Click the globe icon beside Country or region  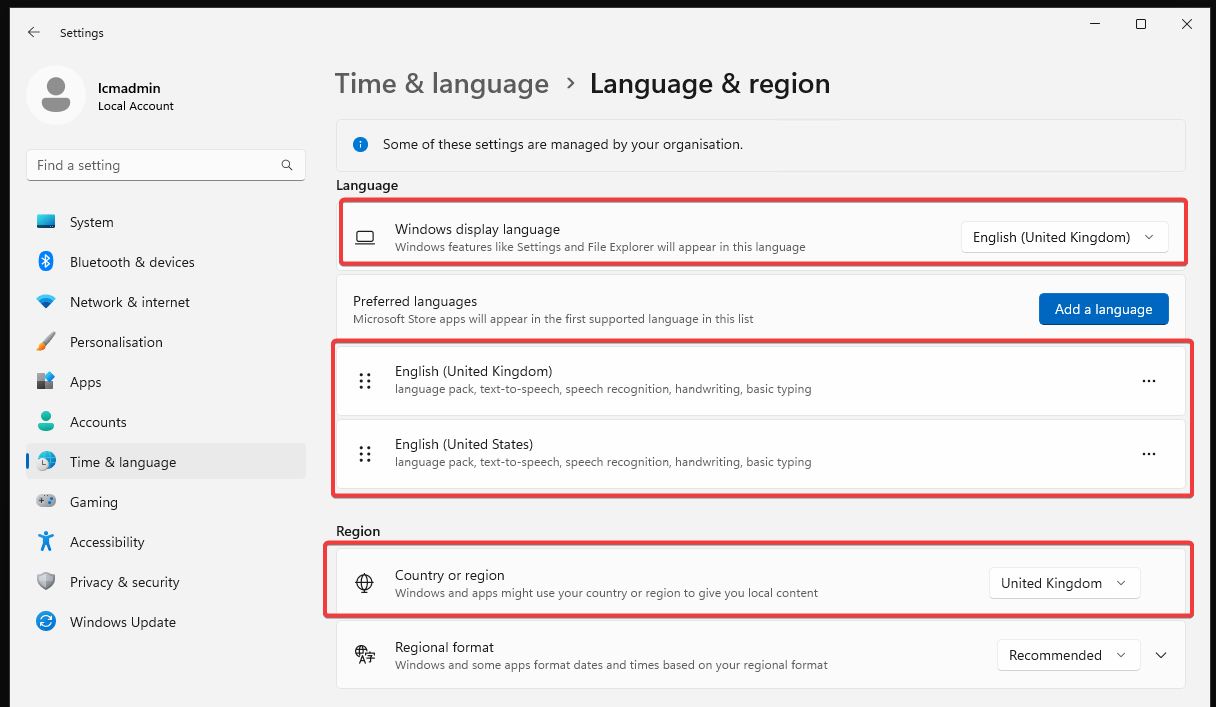(x=365, y=584)
